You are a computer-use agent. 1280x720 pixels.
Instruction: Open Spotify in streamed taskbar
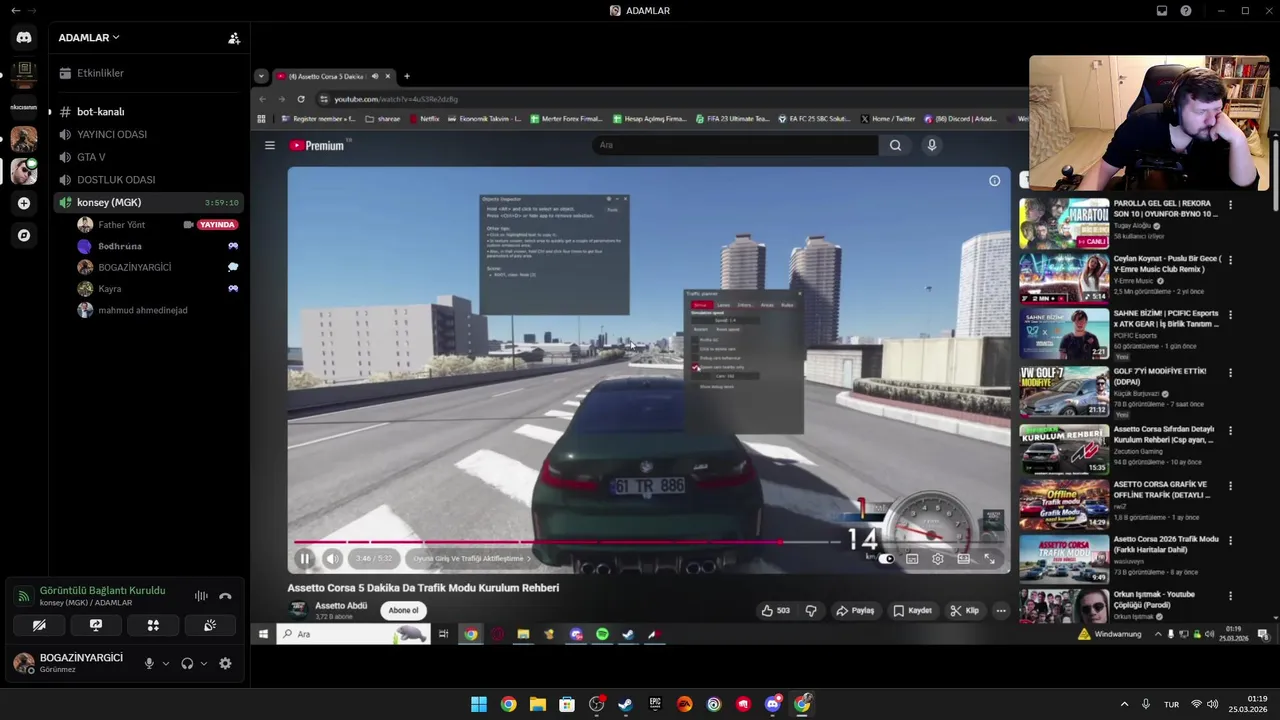pyautogui.click(x=602, y=634)
